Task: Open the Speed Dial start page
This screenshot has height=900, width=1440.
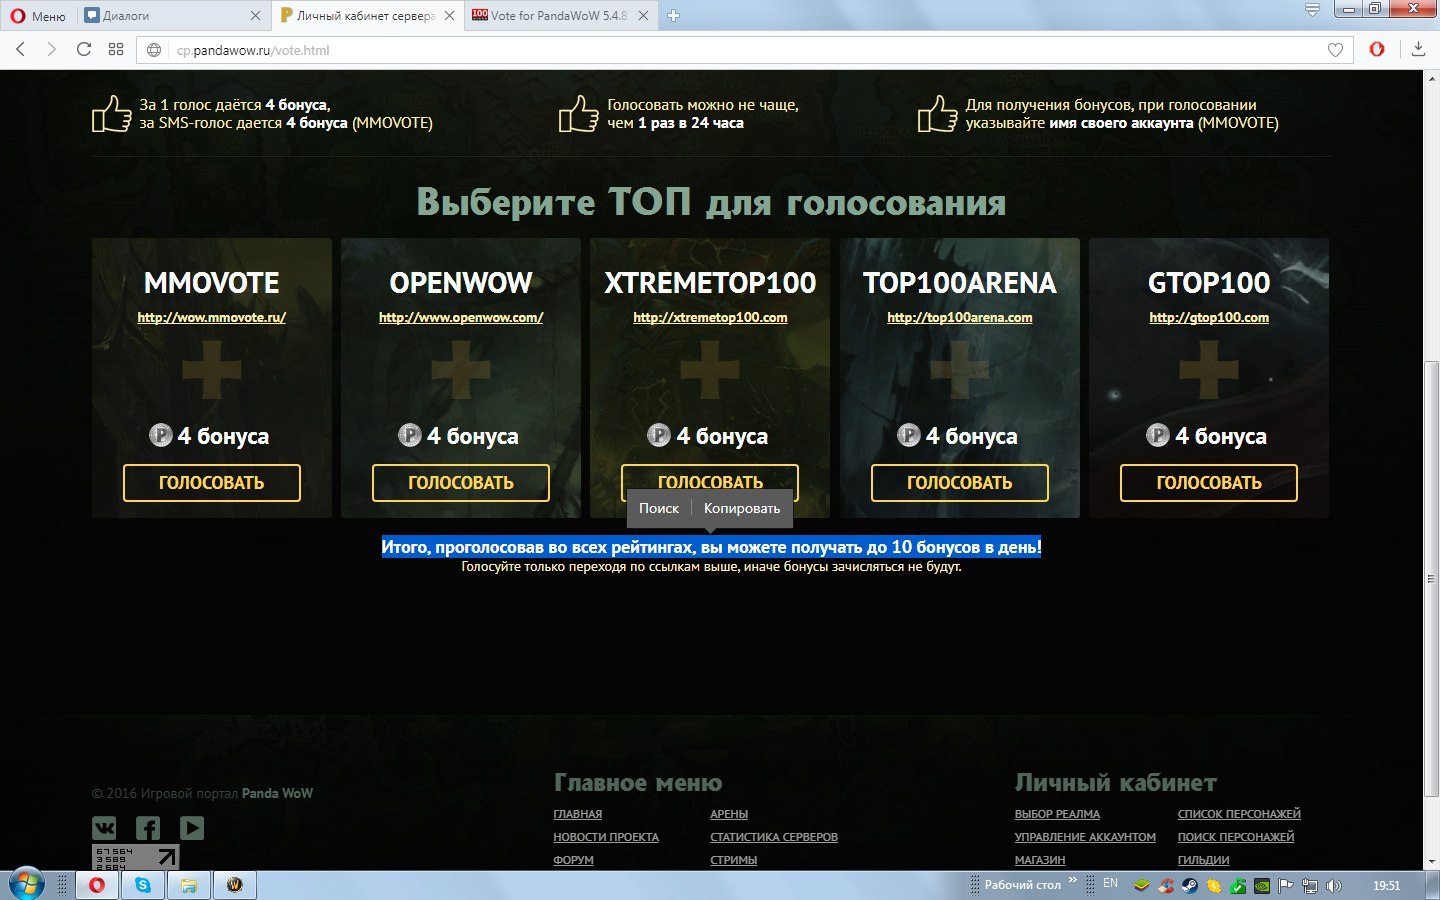Action: (116, 50)
